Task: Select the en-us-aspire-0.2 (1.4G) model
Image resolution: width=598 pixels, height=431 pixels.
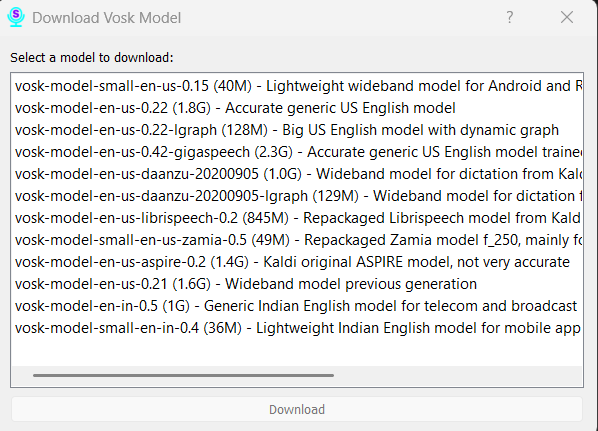Action: (297, 262)
